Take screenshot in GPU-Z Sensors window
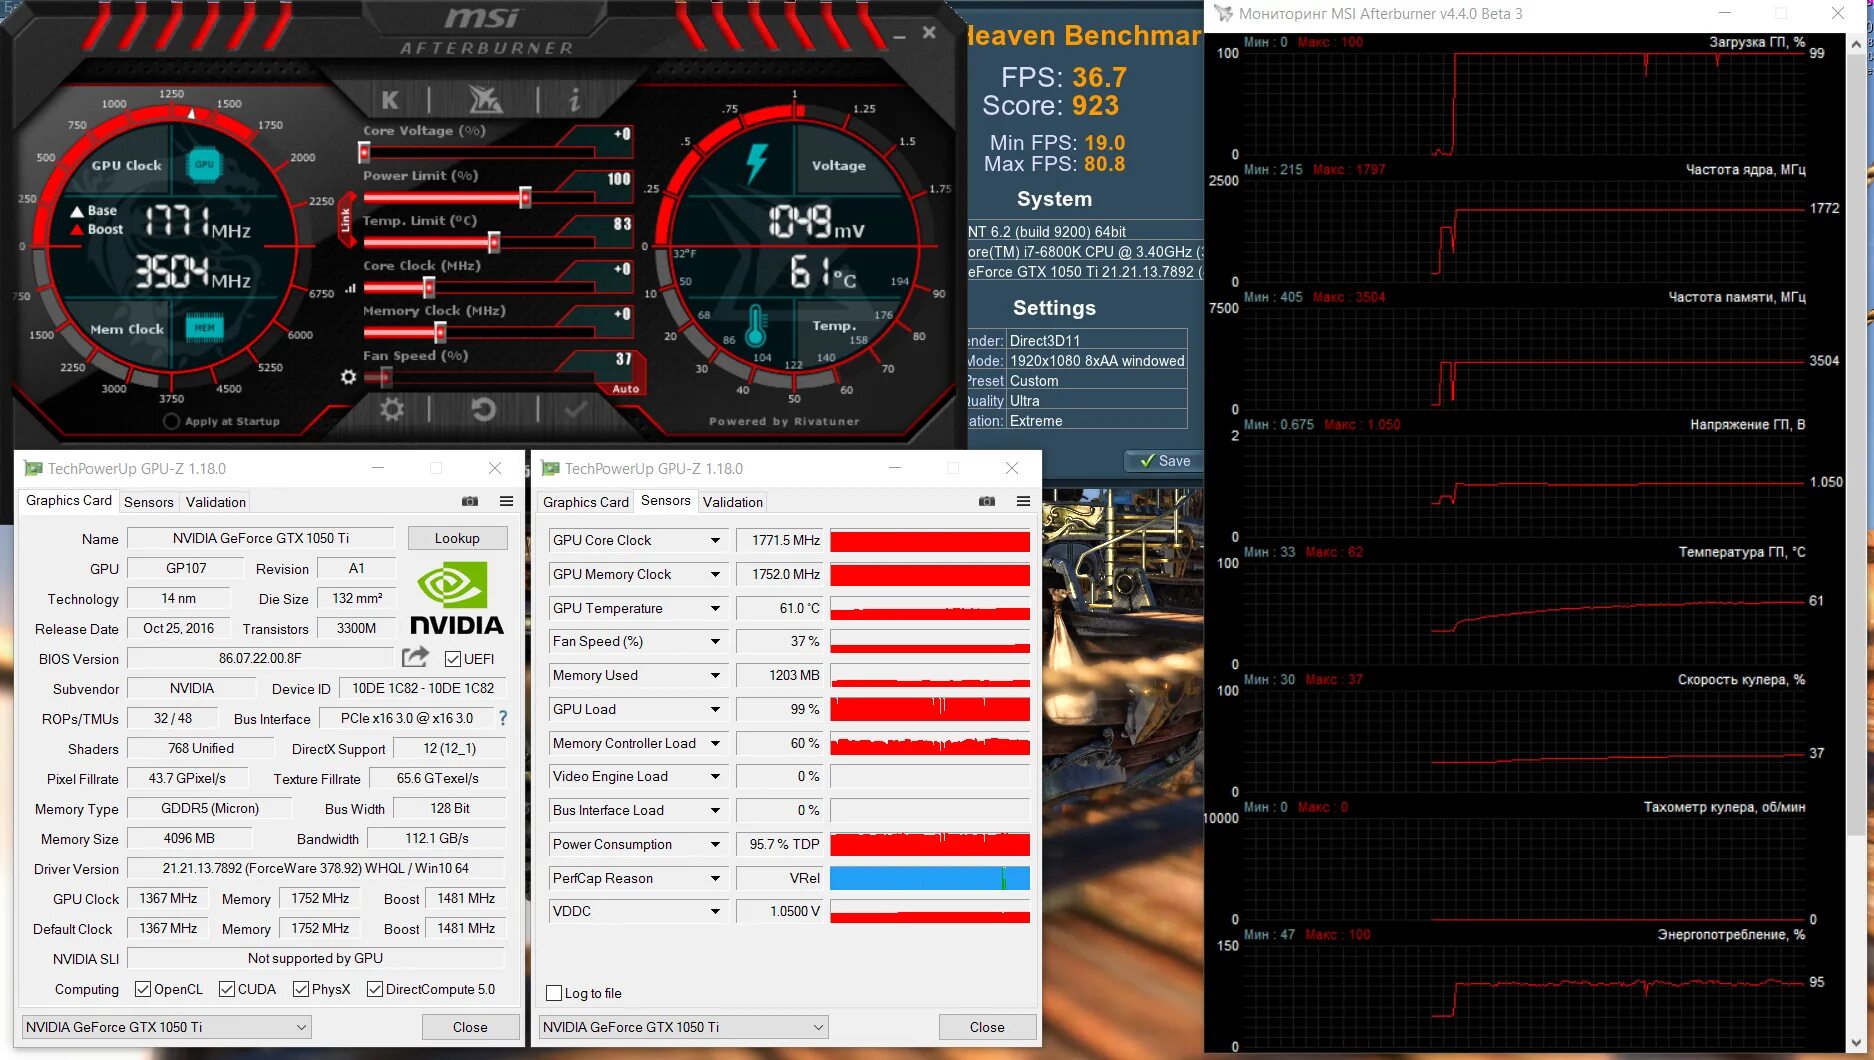Screen dimensions: 1874x1060 [x=987, y=501]
